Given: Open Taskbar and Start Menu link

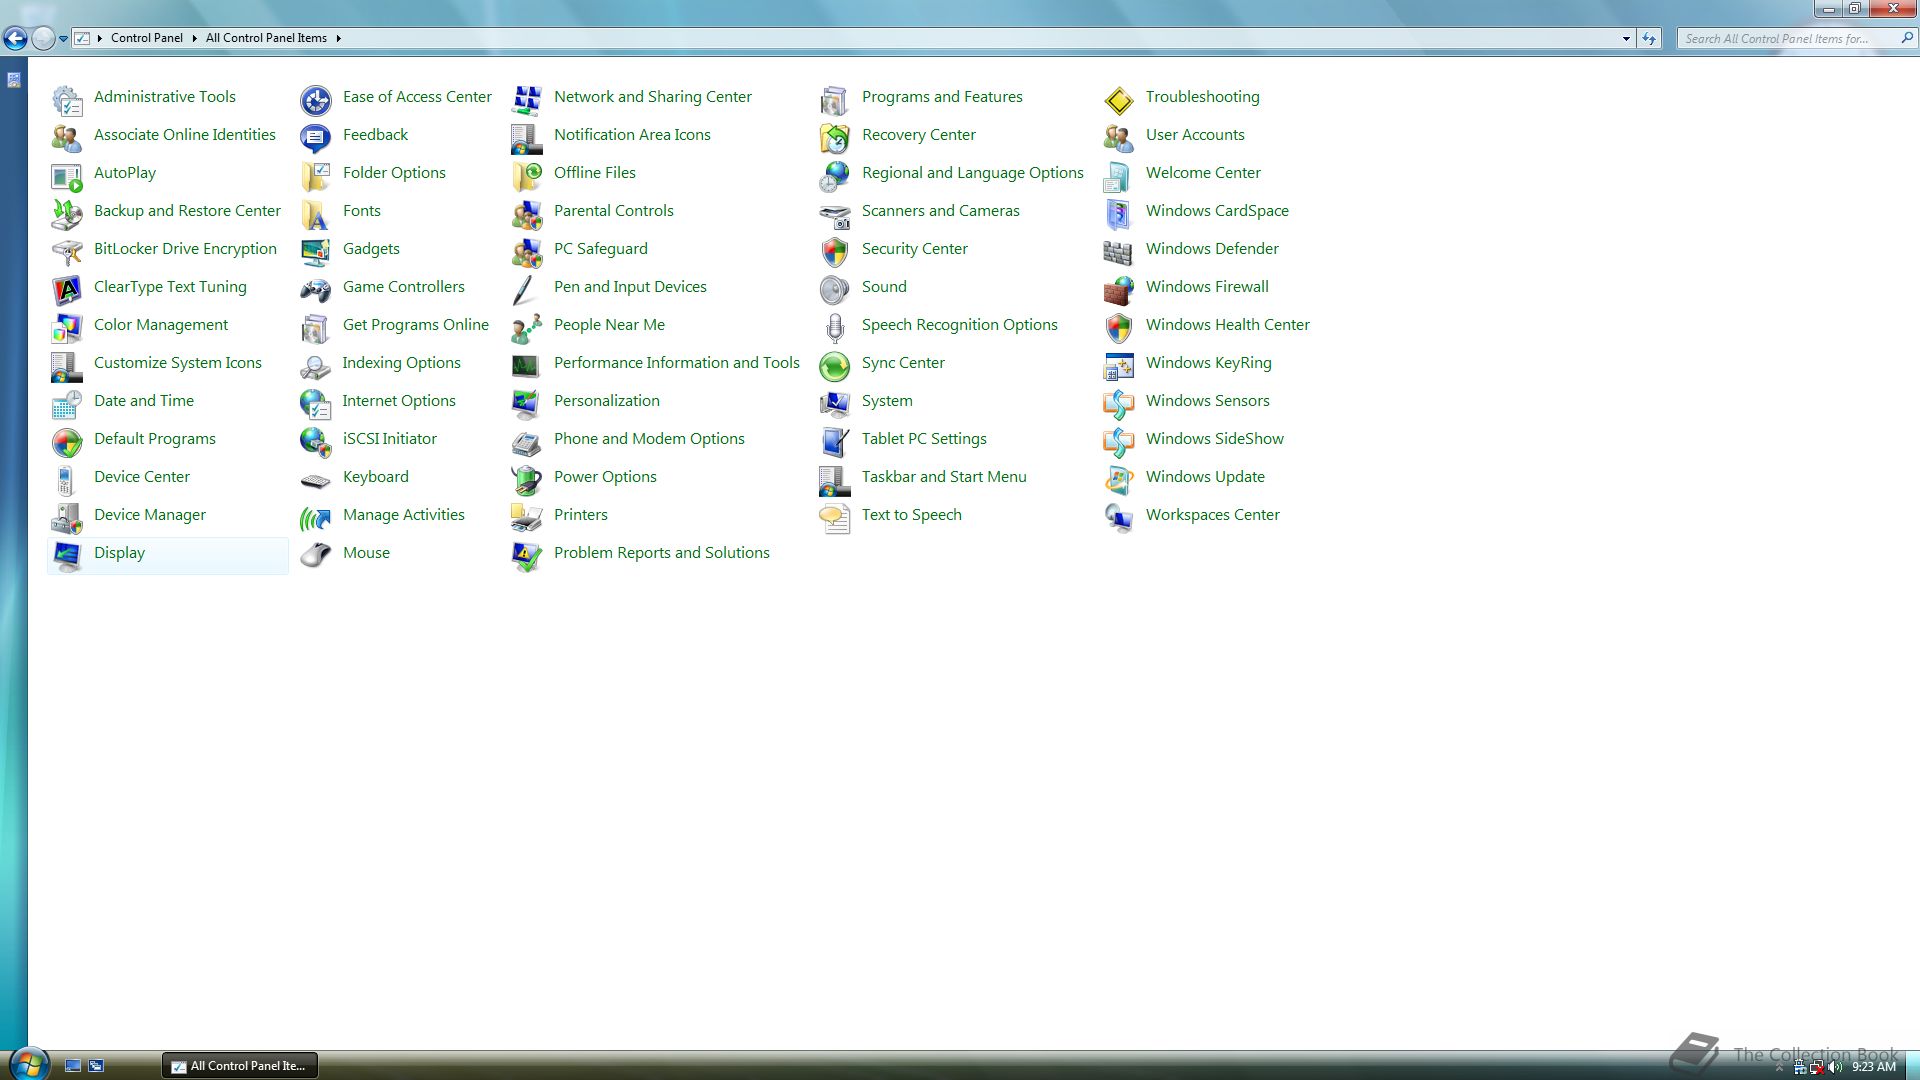Looking at the screenshot, I should 944,477.
